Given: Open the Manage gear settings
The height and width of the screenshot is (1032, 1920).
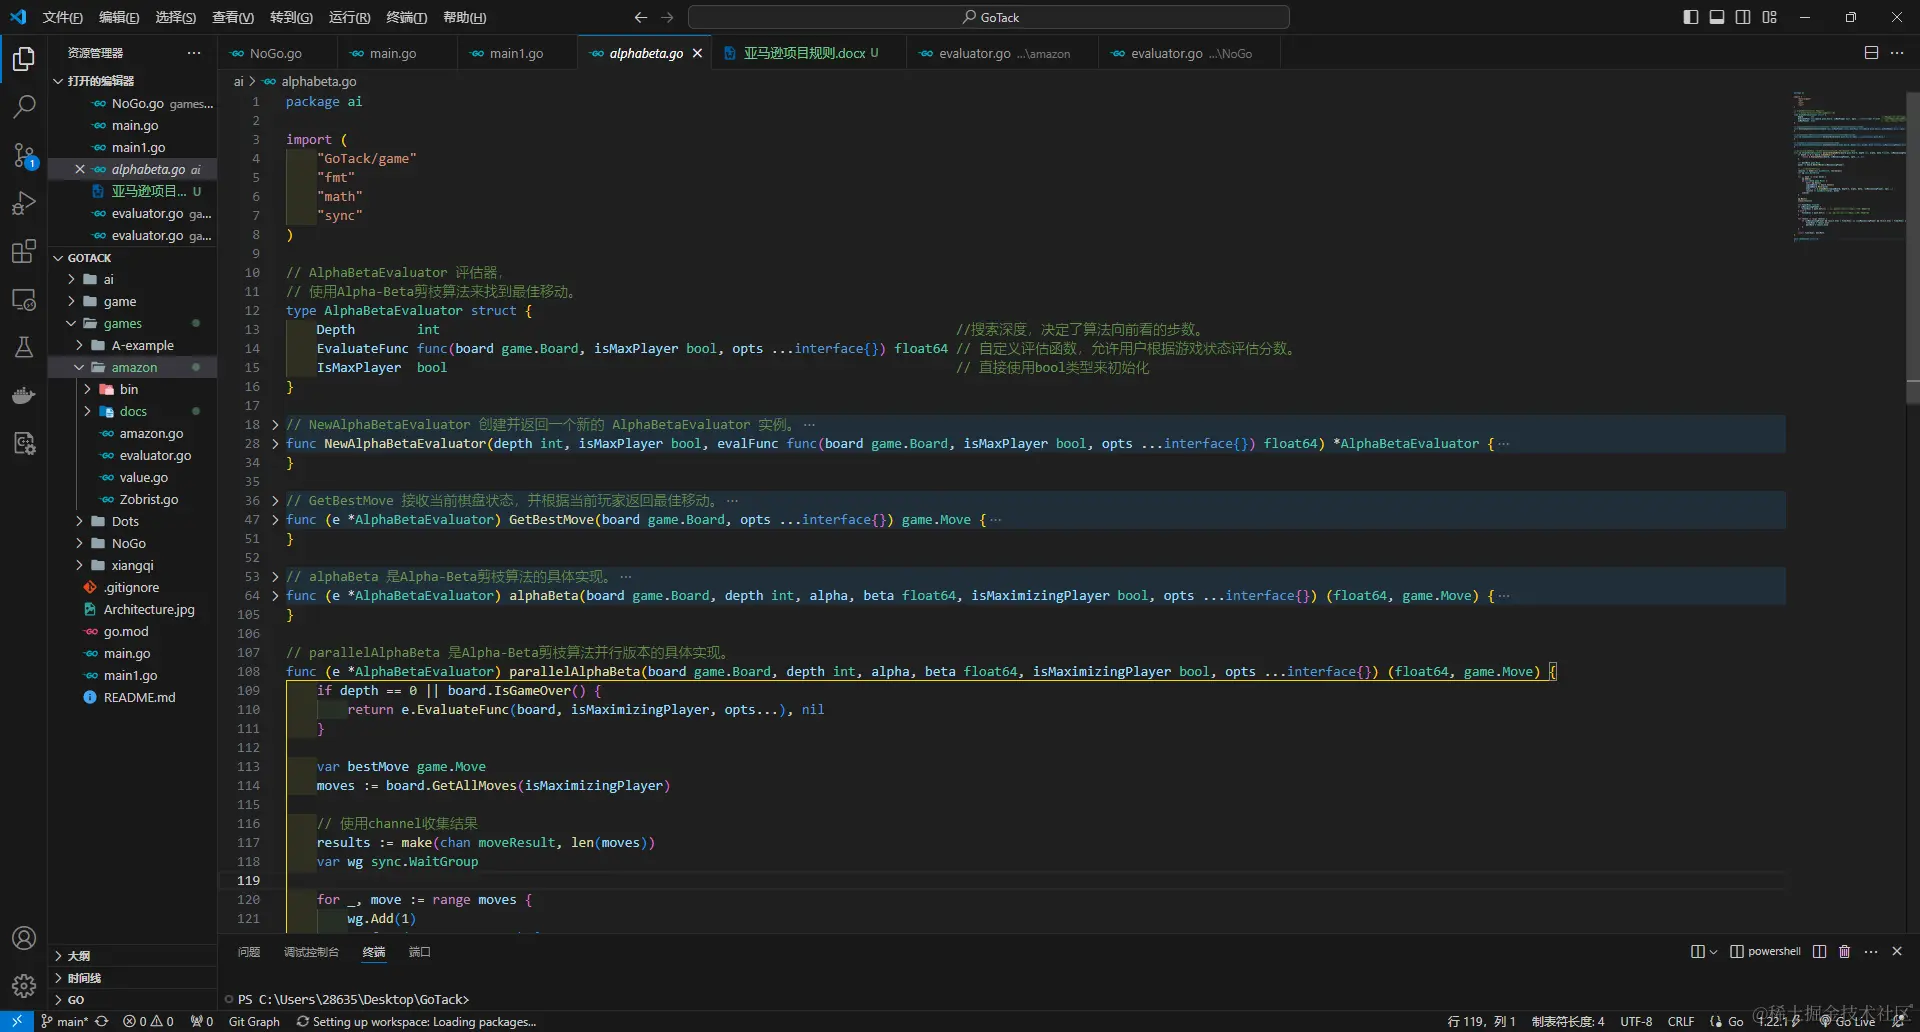Looking at the screenshot, I should tap(24, 986).
